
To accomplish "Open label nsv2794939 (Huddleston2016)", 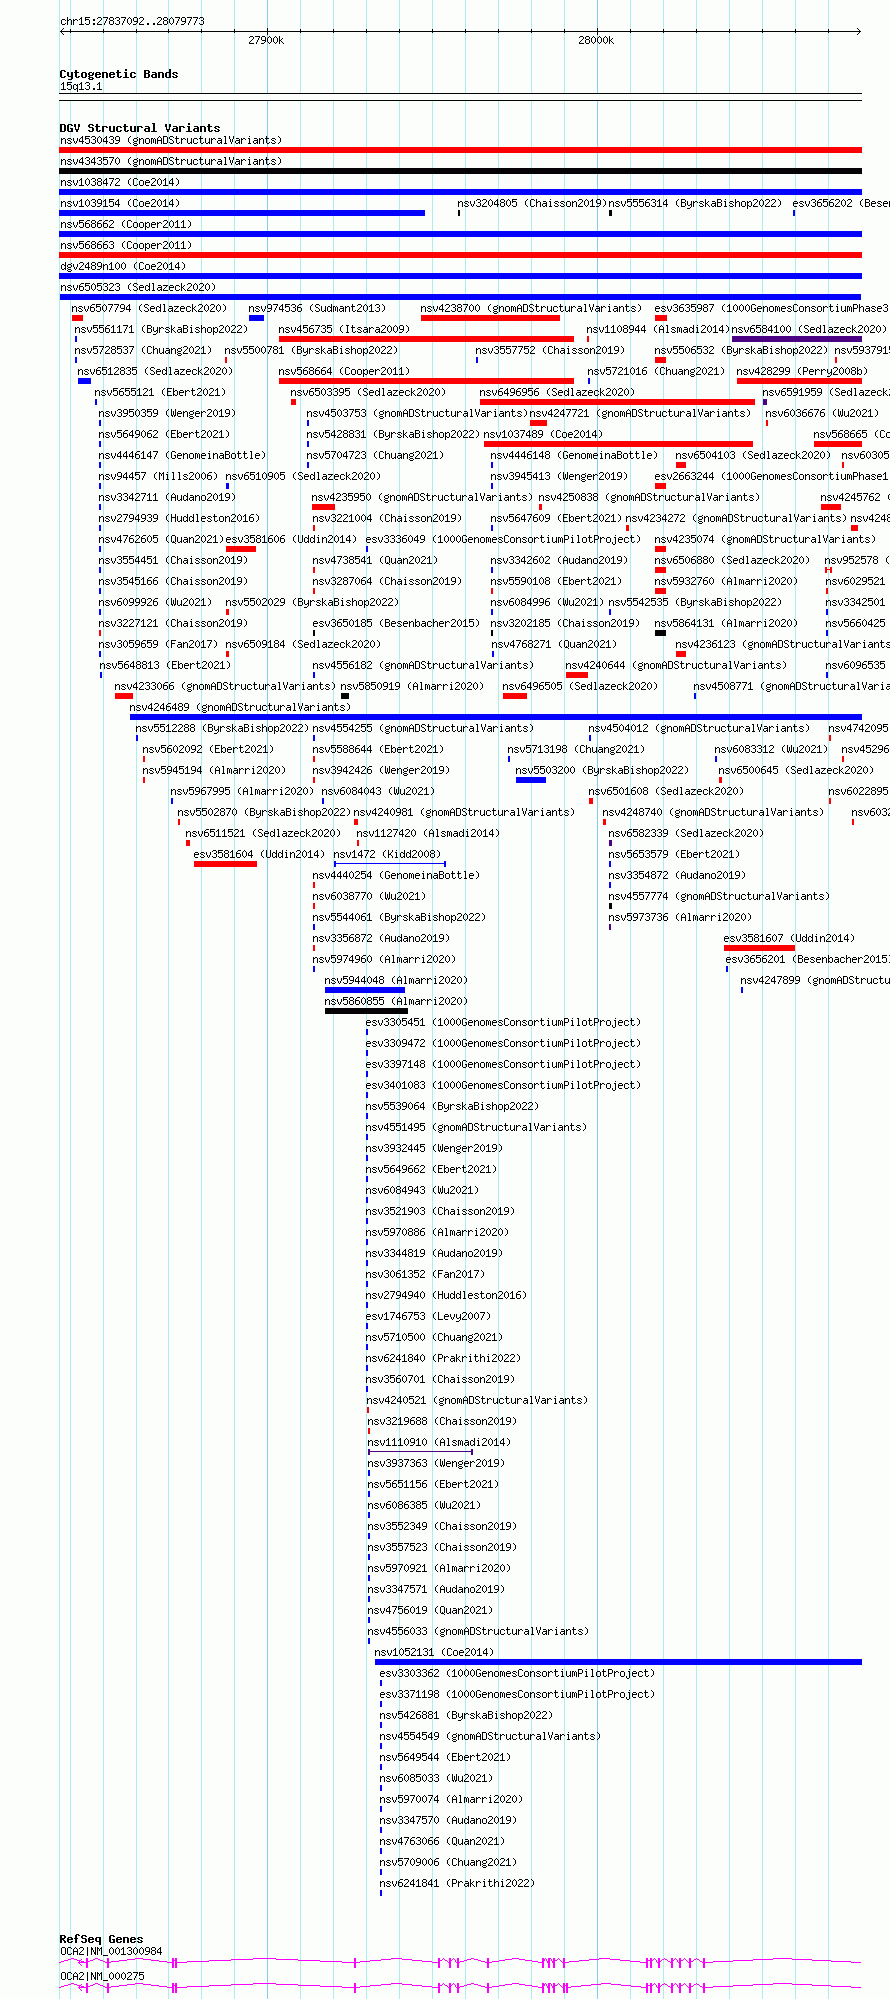I will coord(179,519).
